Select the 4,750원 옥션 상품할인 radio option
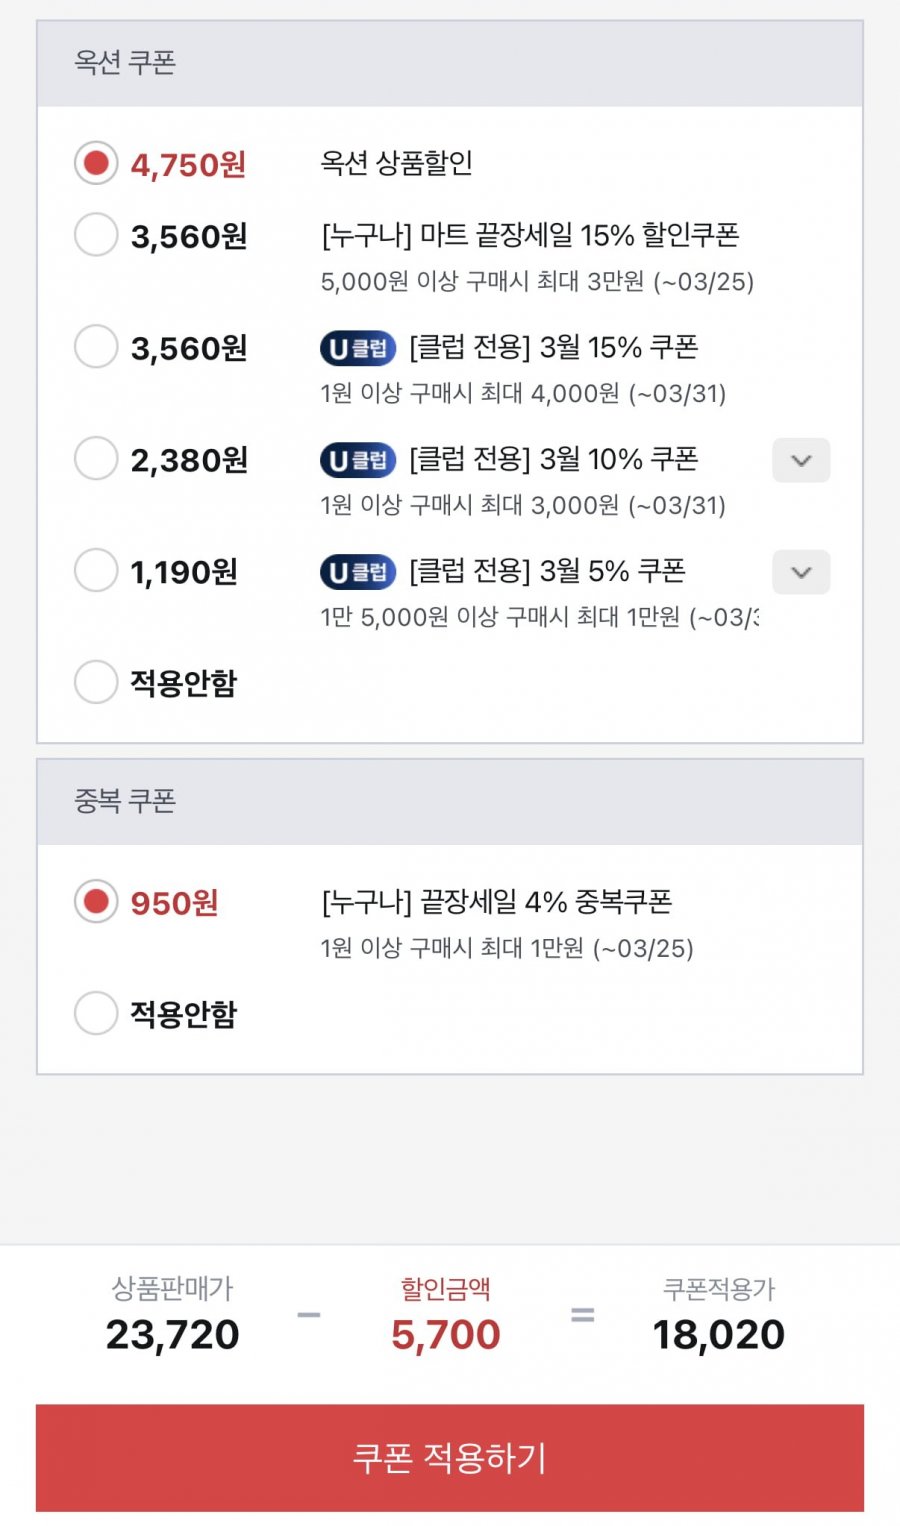900x1526 pixels. [96, 163]
